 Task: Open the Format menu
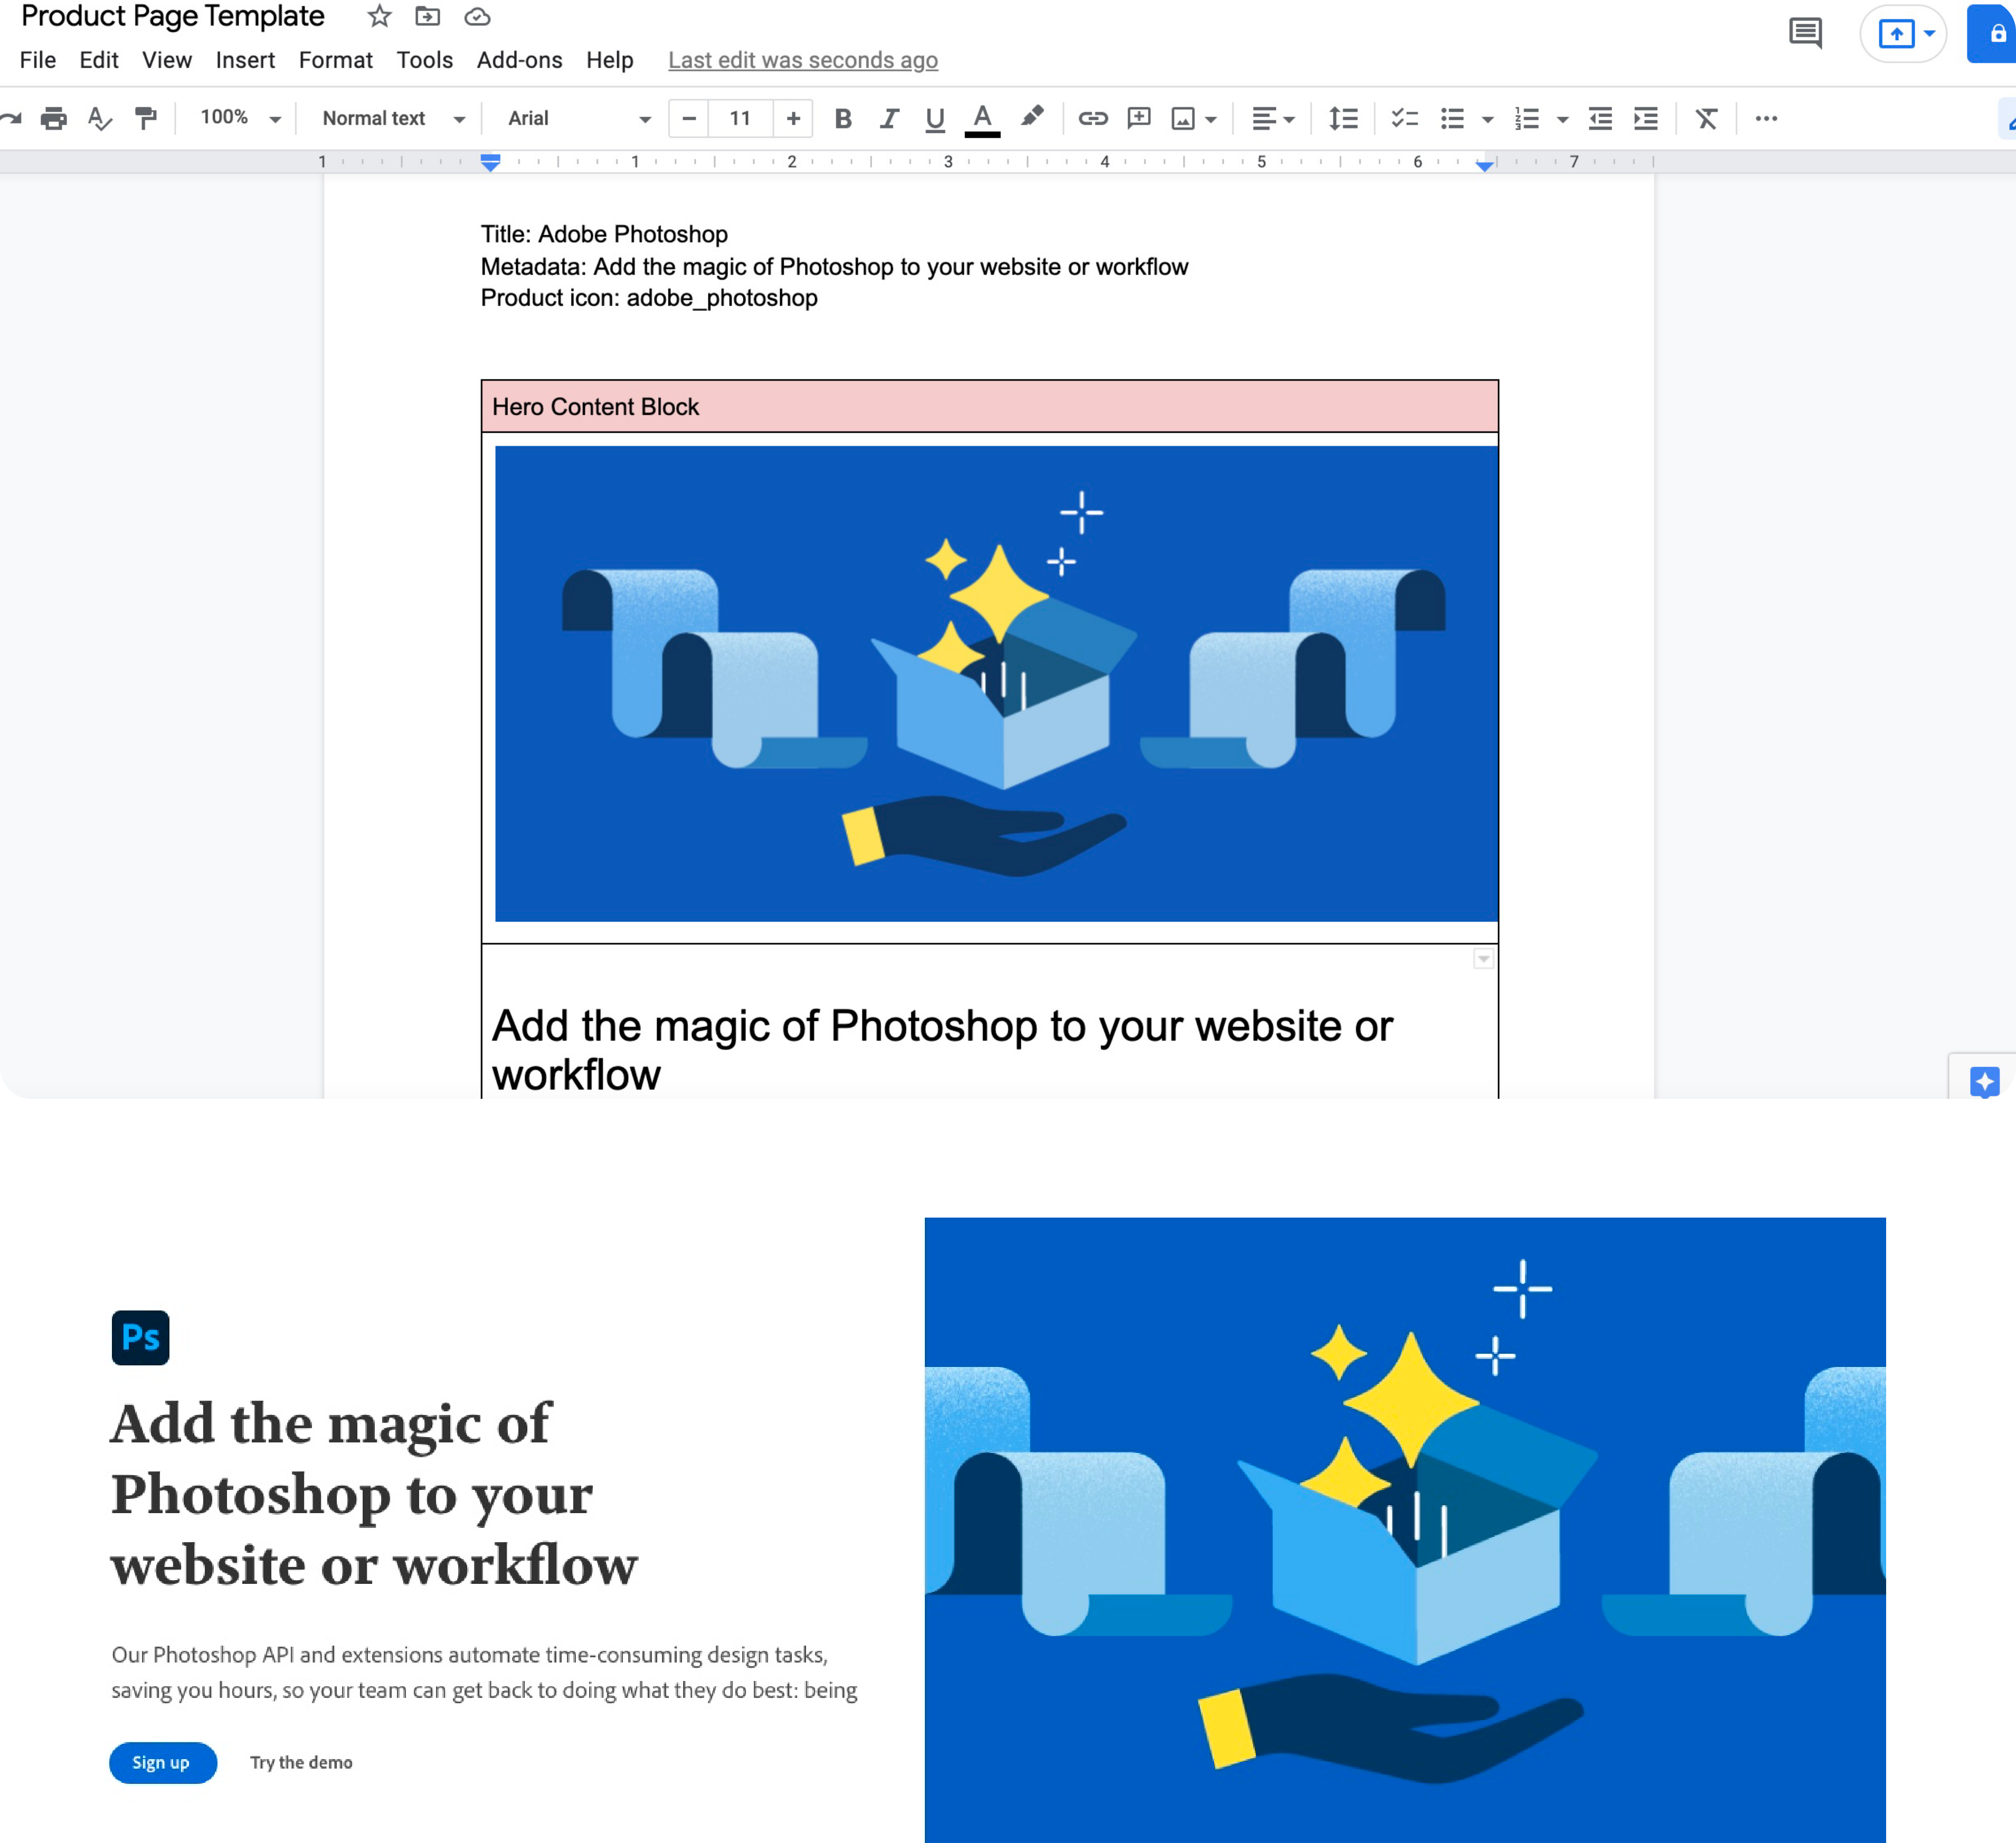pyautogui.click(x=336, y=60)
